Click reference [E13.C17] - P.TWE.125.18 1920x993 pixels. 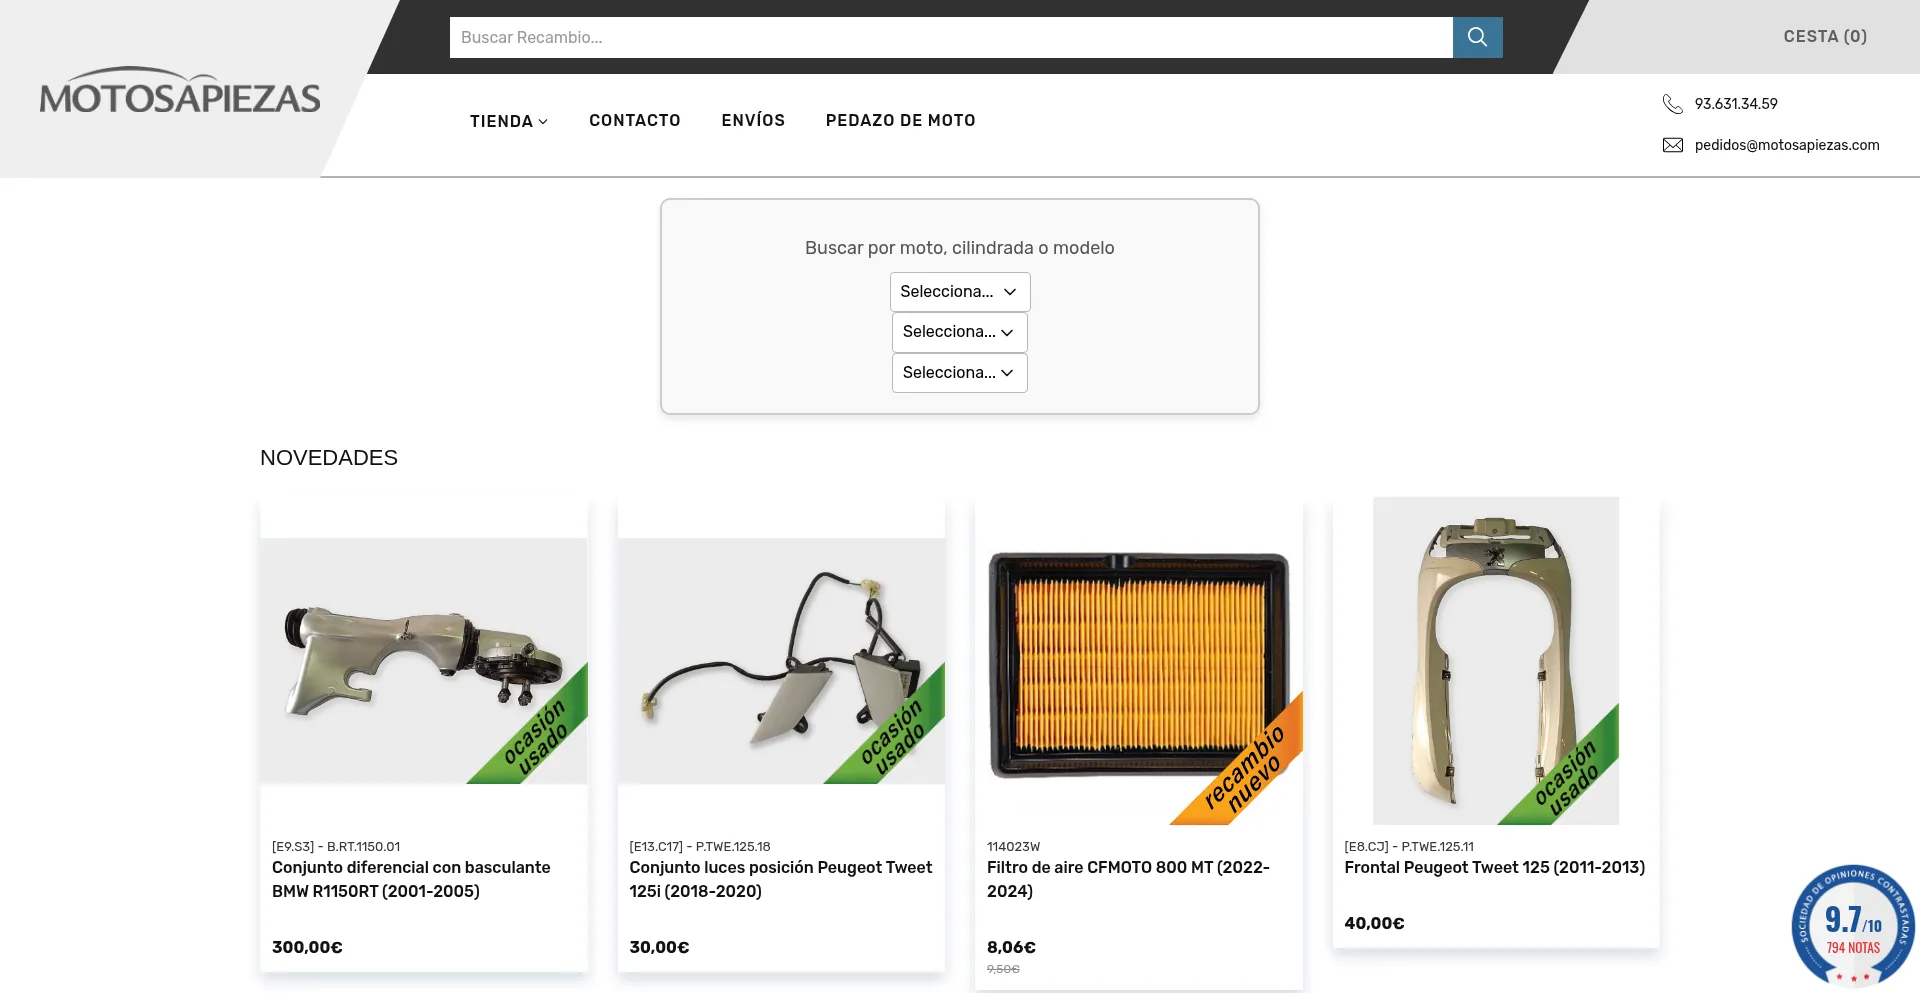click(x=700, y=846)
